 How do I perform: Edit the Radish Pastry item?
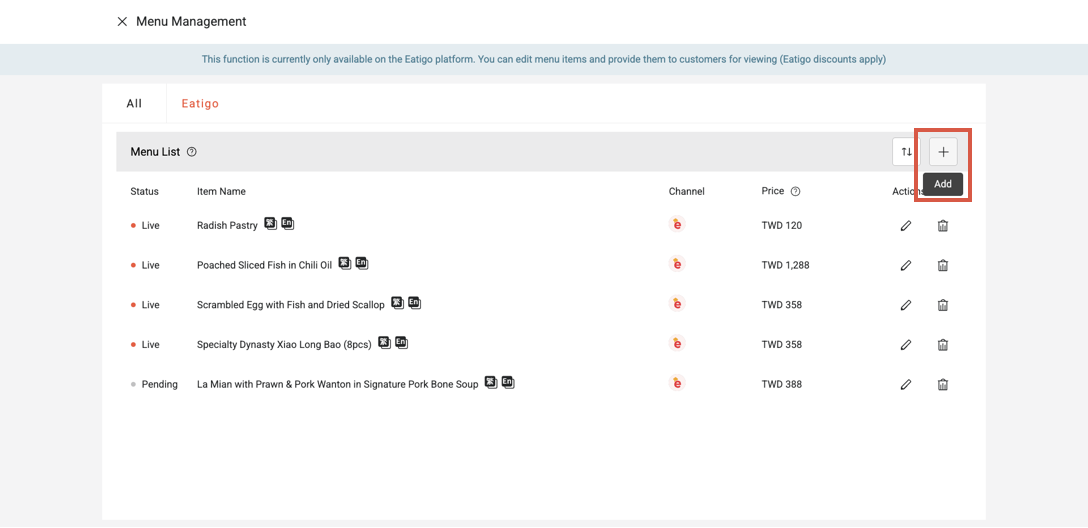tap(906, 226)
